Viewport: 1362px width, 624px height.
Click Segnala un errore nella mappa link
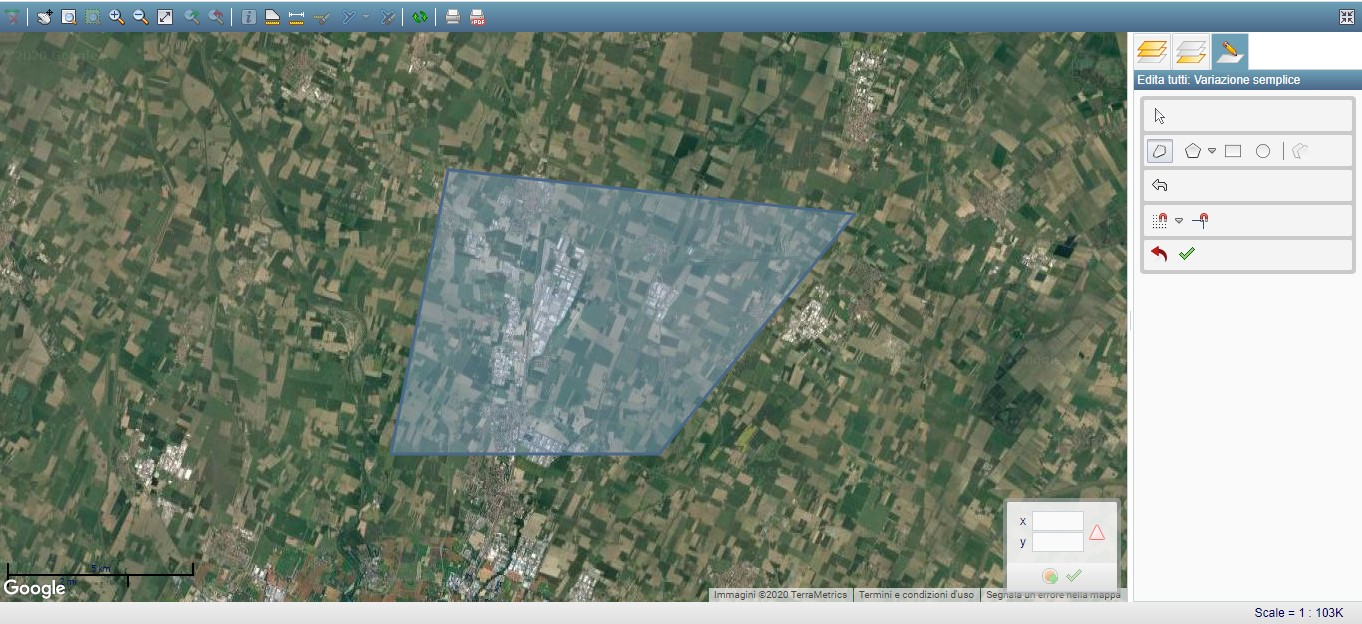tap(1054, 595)
